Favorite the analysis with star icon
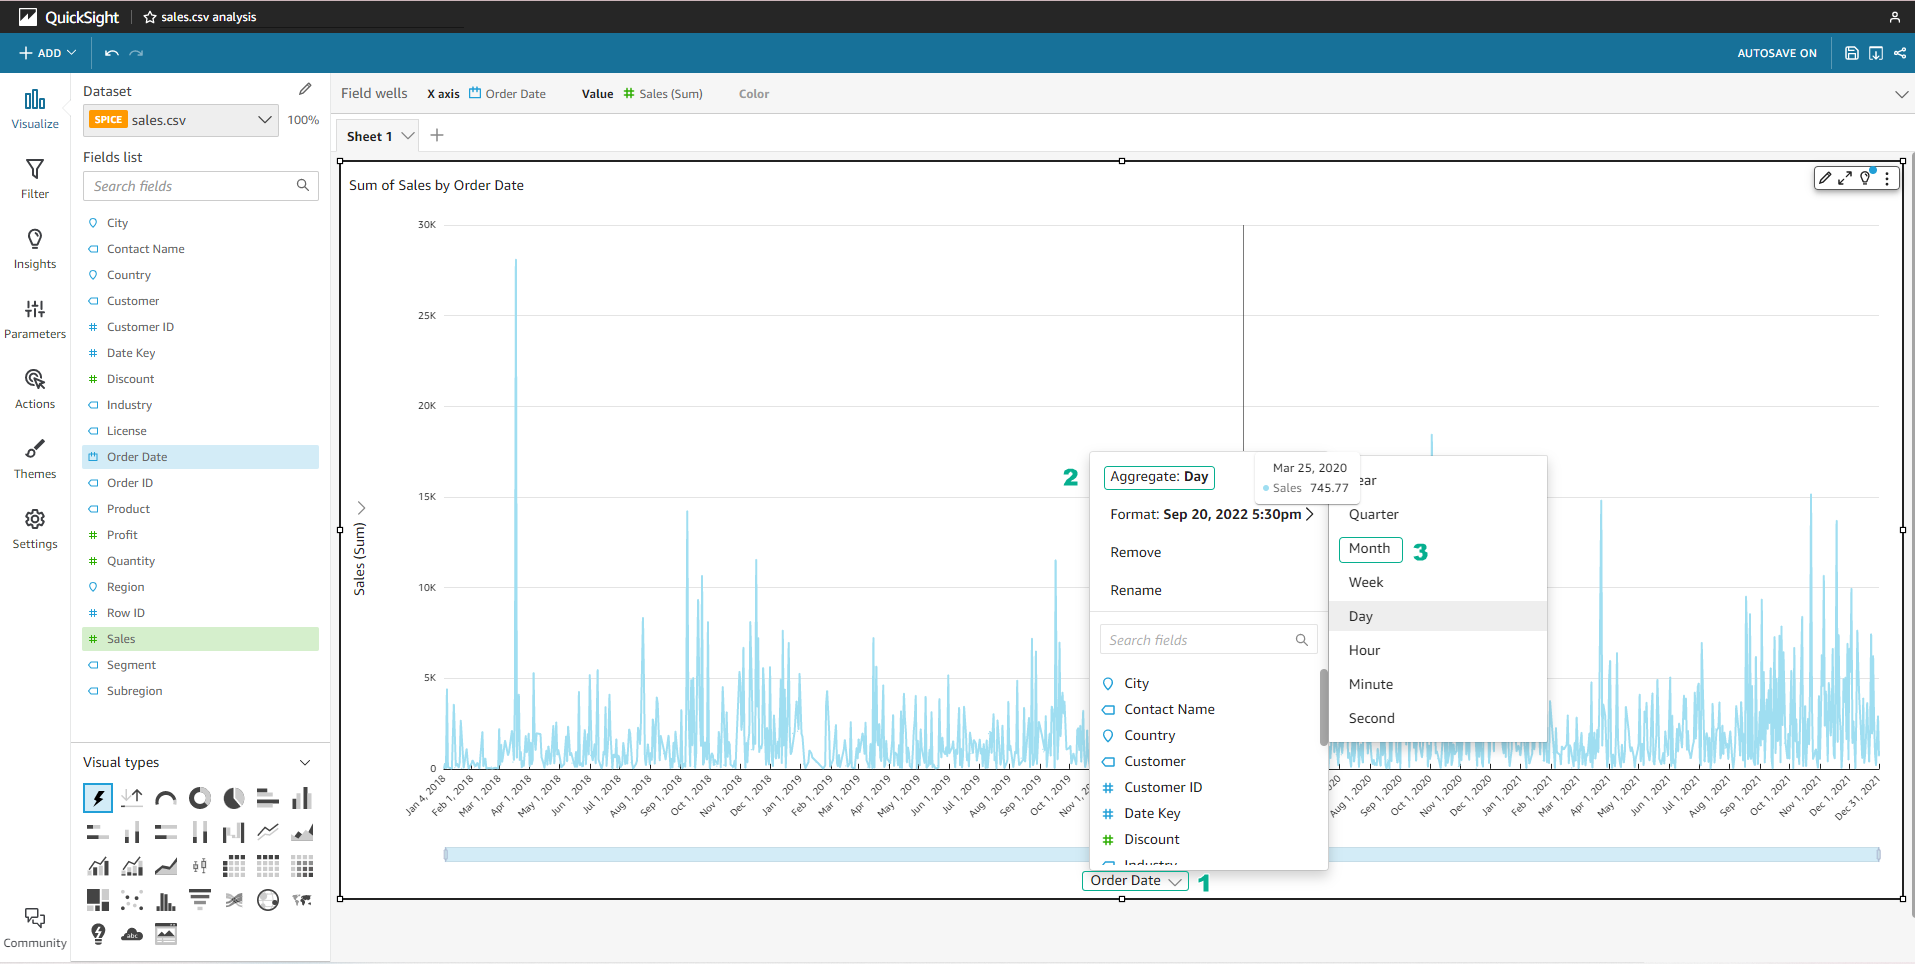This screenshot has width=1915, height=964. point(150,17)
